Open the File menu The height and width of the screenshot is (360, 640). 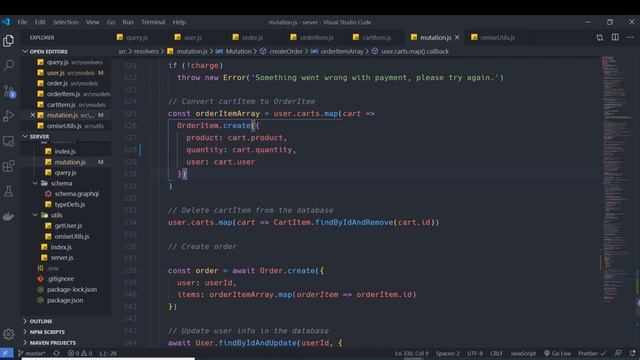pyautogui.click(x=22, y=22)
